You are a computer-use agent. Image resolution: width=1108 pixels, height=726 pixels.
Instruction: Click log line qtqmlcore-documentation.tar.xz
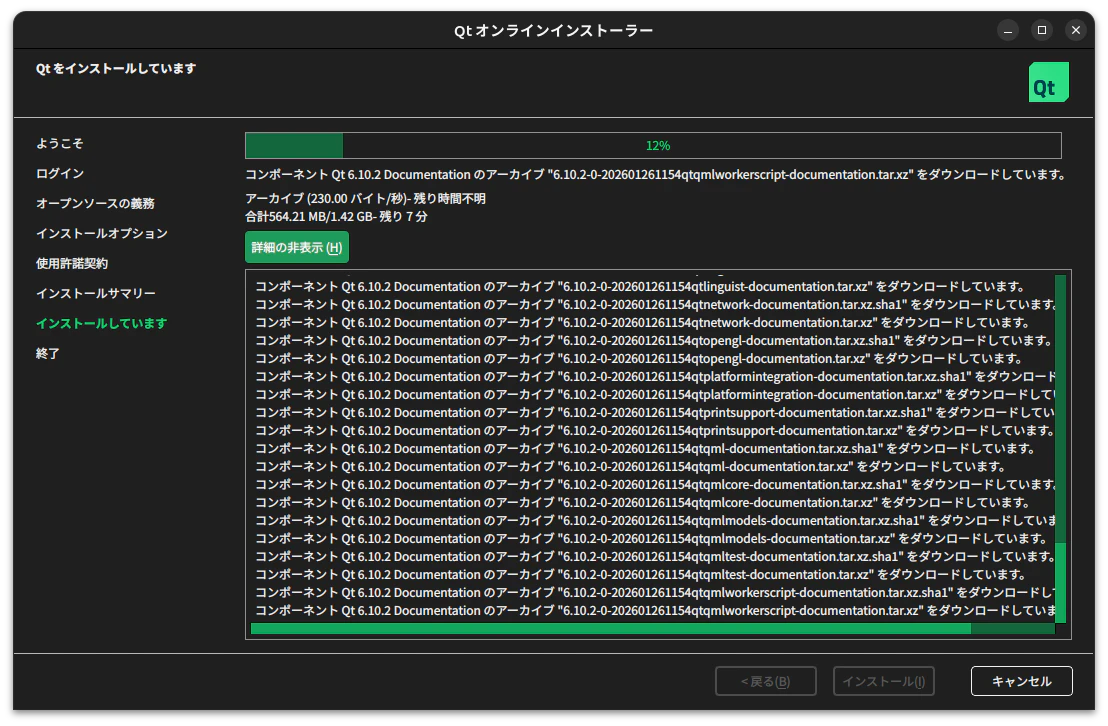pyautogui.click(x=643, y=503)
